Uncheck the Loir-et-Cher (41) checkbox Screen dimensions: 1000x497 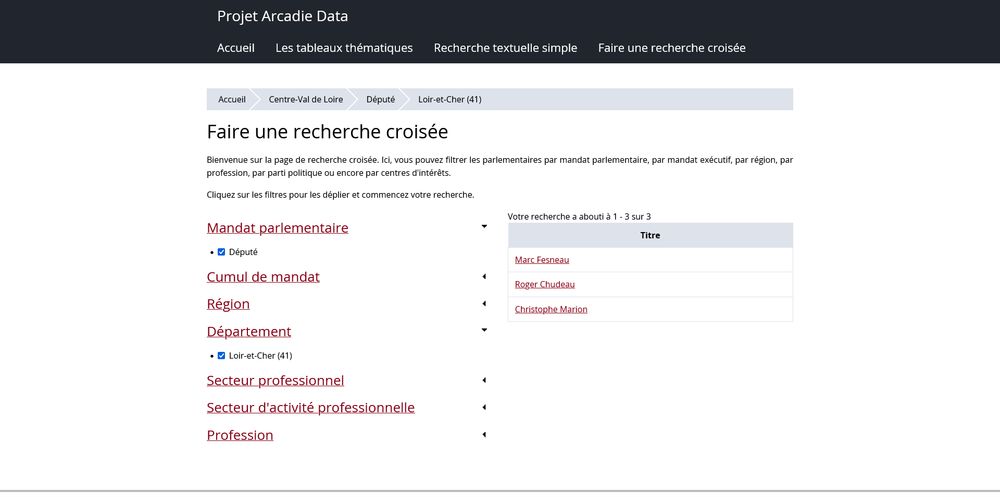point(222,356)
